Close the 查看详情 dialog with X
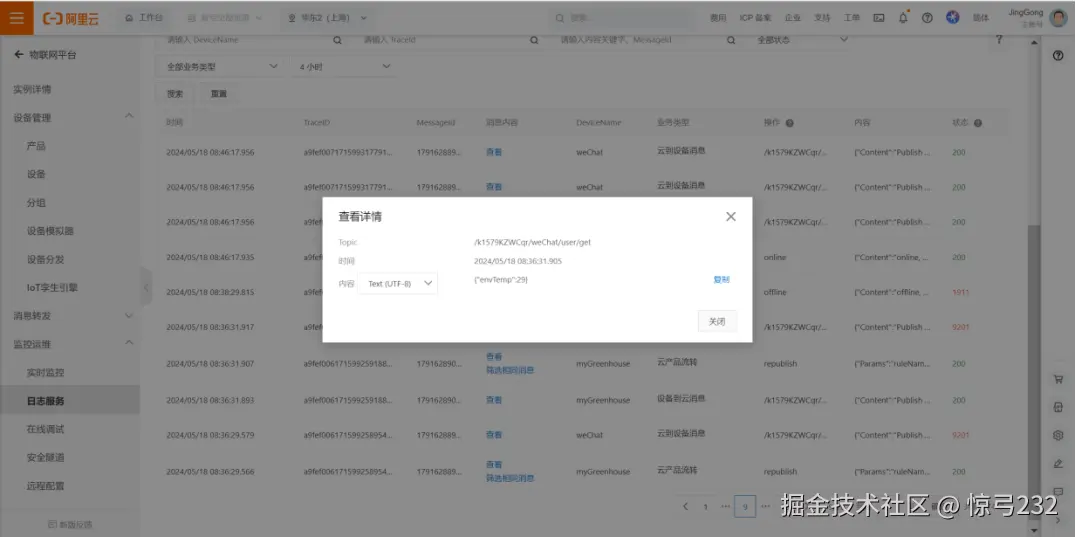Image resolution: width=1076 pixels, height=537 pixels. pyautogui.click(x=731, y=217)
